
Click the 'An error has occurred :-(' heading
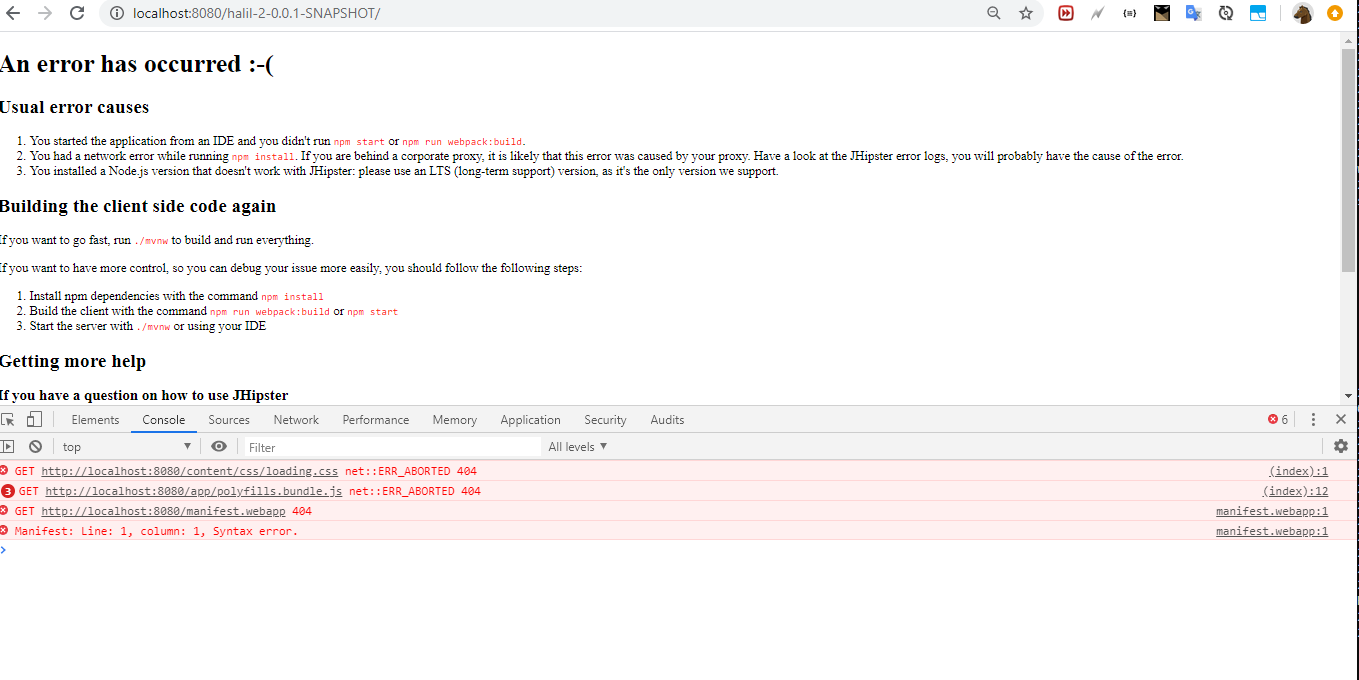136,64
